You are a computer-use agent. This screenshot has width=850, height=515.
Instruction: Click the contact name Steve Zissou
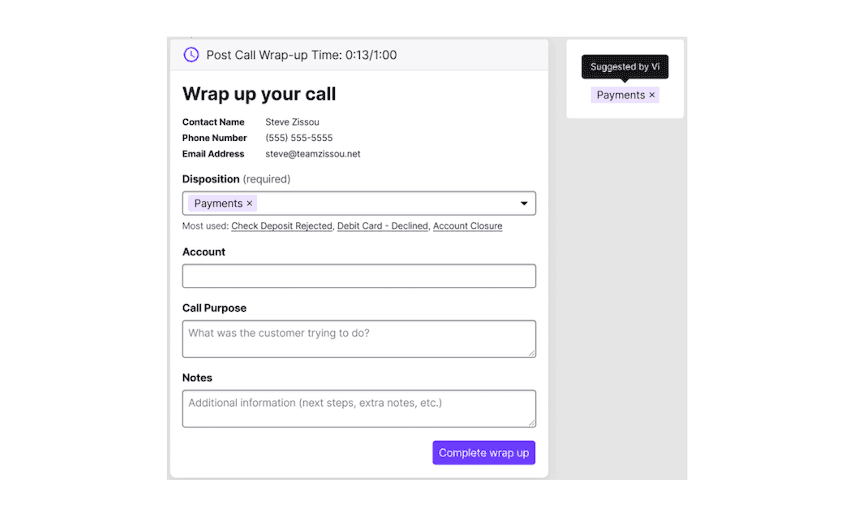293,122
